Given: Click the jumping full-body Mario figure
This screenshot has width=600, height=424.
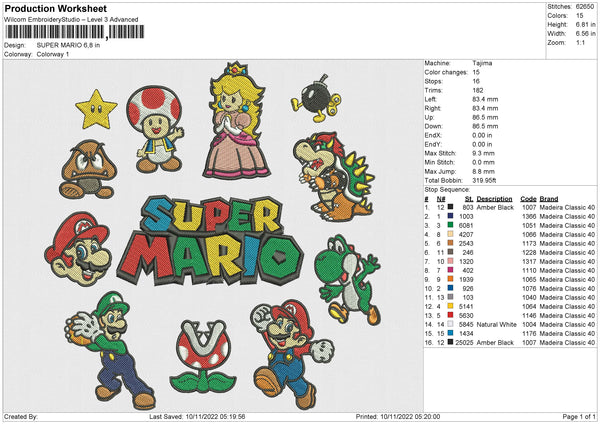Looking at the screenshot, I should [292, 355].
